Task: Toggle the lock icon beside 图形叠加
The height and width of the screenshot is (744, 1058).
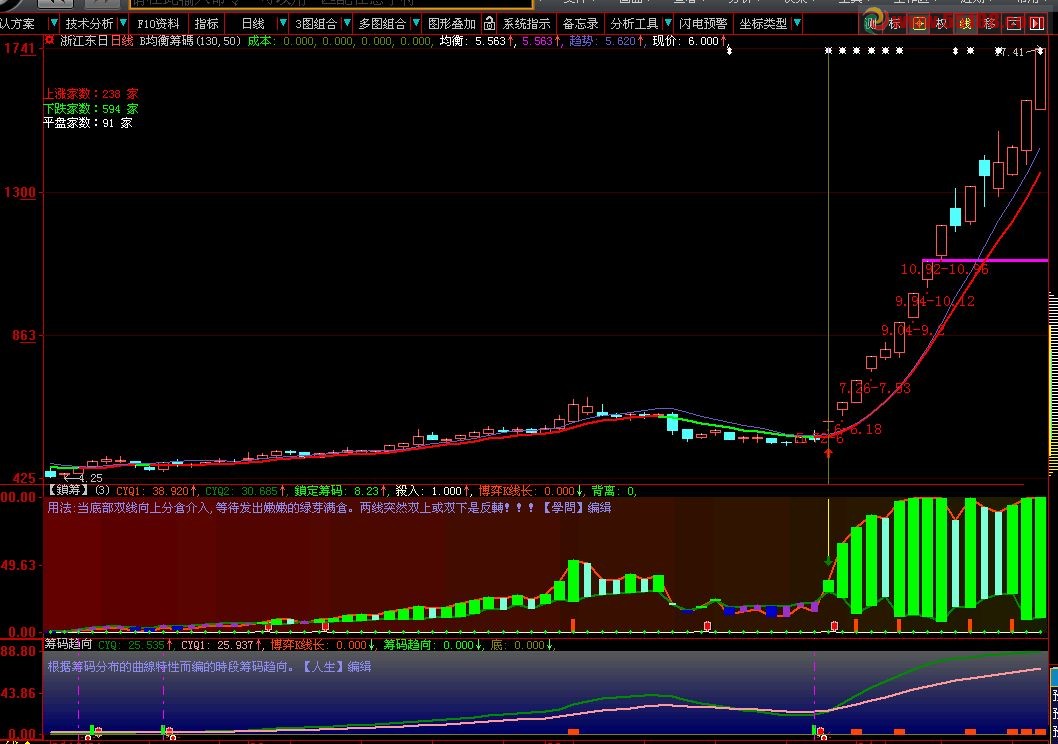Action: click(x=489, y=24)
